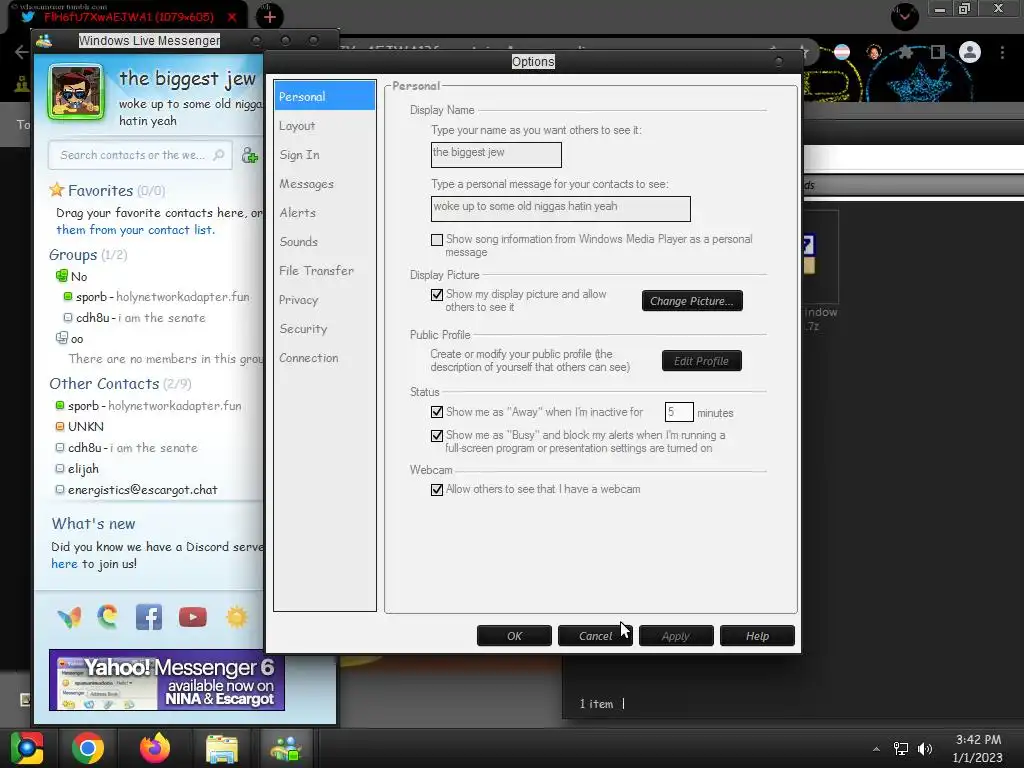Screen dimensions: 1024x768
Task: Select the Messages options category
Action: (x=325, y=184)
